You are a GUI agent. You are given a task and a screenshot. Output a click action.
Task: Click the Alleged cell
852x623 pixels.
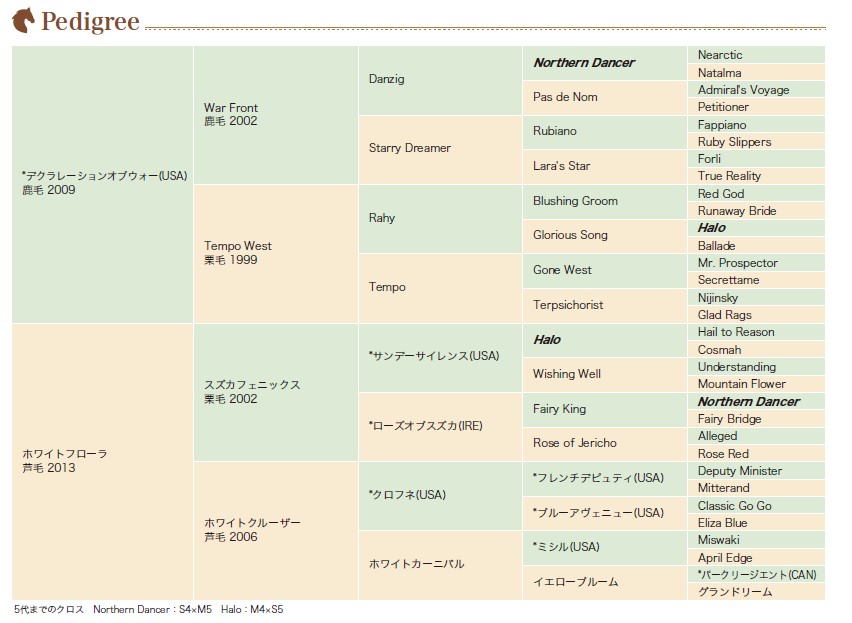[x=756, y=436]
